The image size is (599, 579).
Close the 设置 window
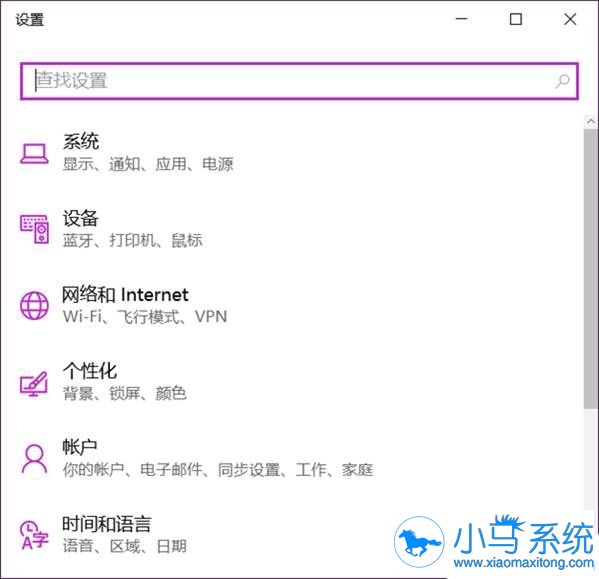[x=570, y=19]
